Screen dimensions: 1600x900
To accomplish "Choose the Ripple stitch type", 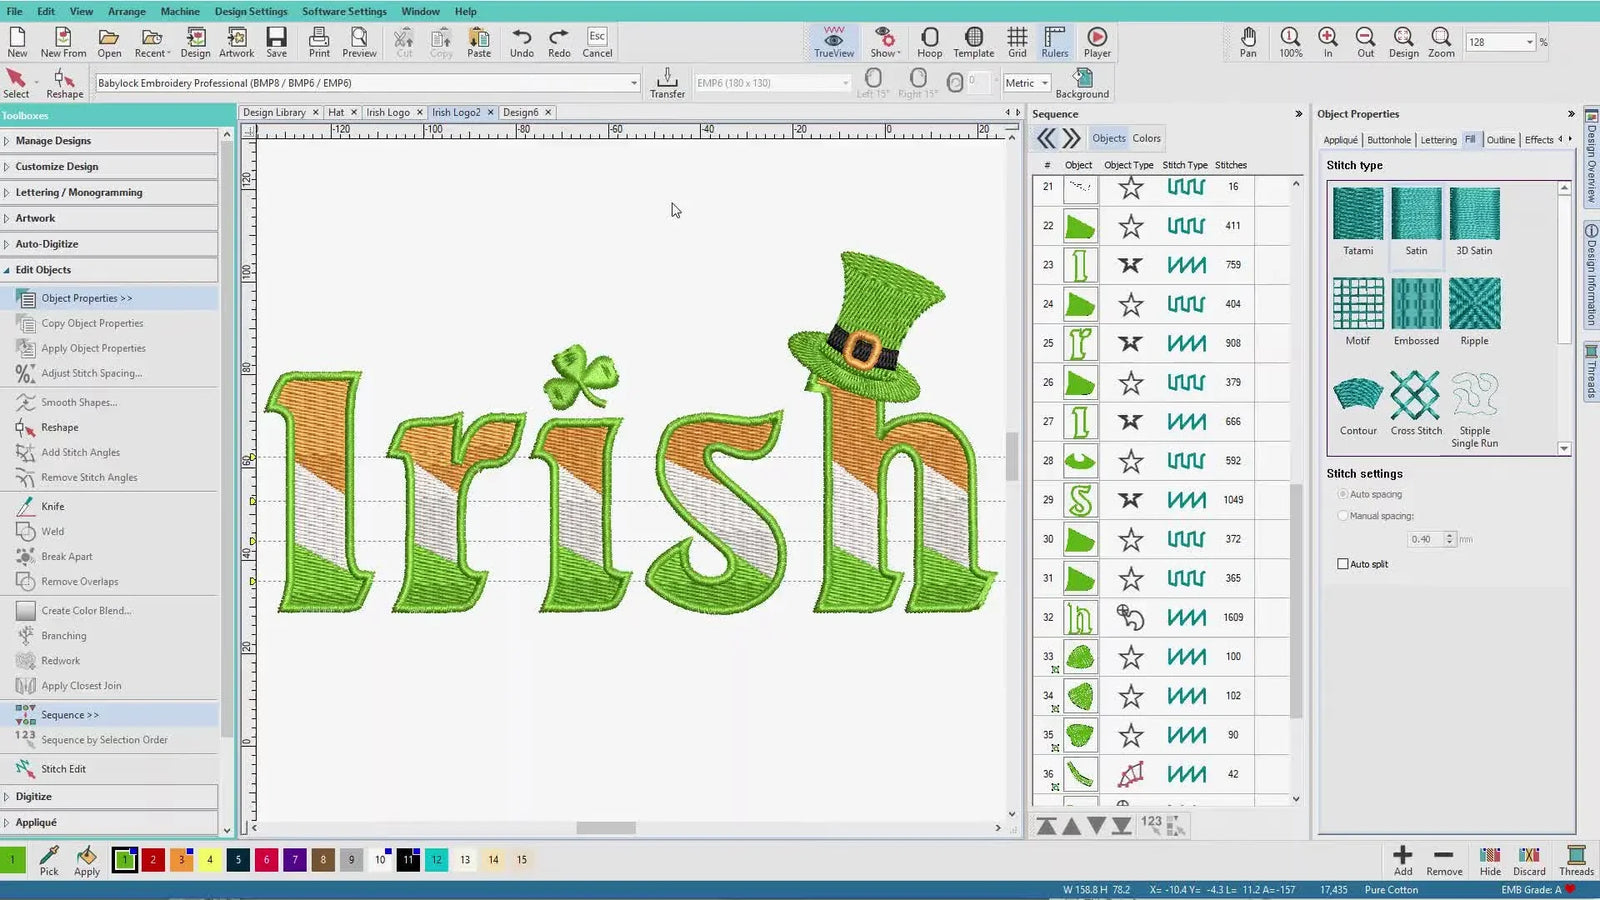I will (1474, 312).
